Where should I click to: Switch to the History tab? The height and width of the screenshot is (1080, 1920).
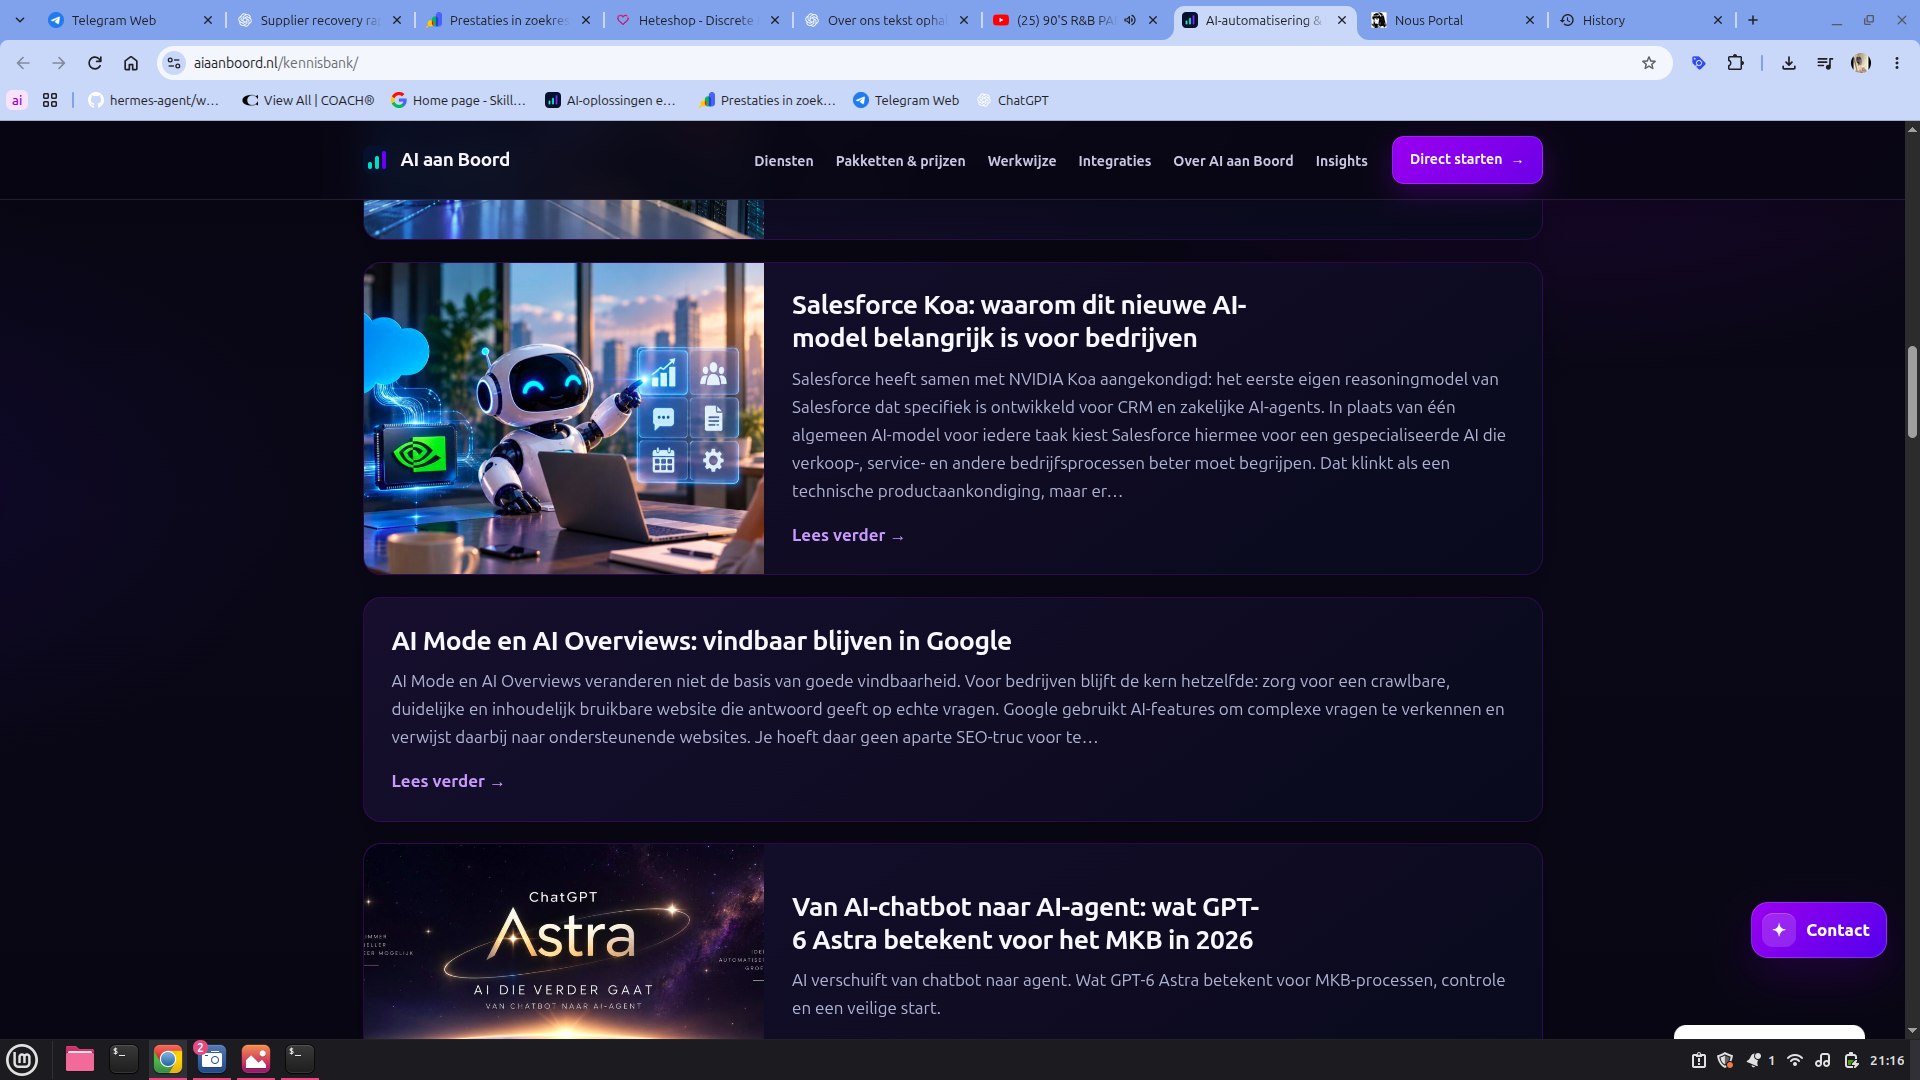[x=1640, y=20]
